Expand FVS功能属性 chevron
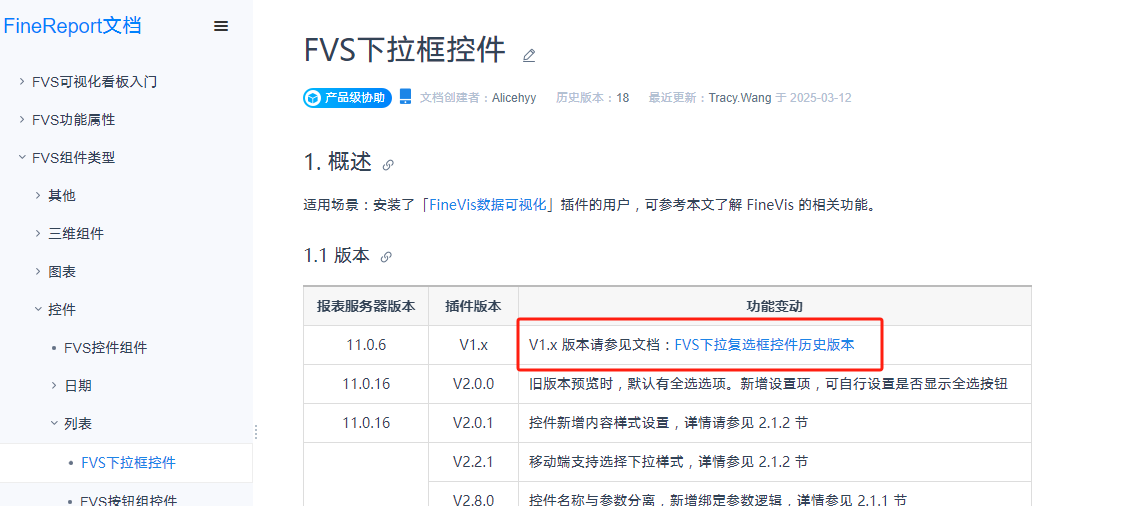The width and height of the screenshot is (1131, 506). pyautogui.click(x=22, y=120)
